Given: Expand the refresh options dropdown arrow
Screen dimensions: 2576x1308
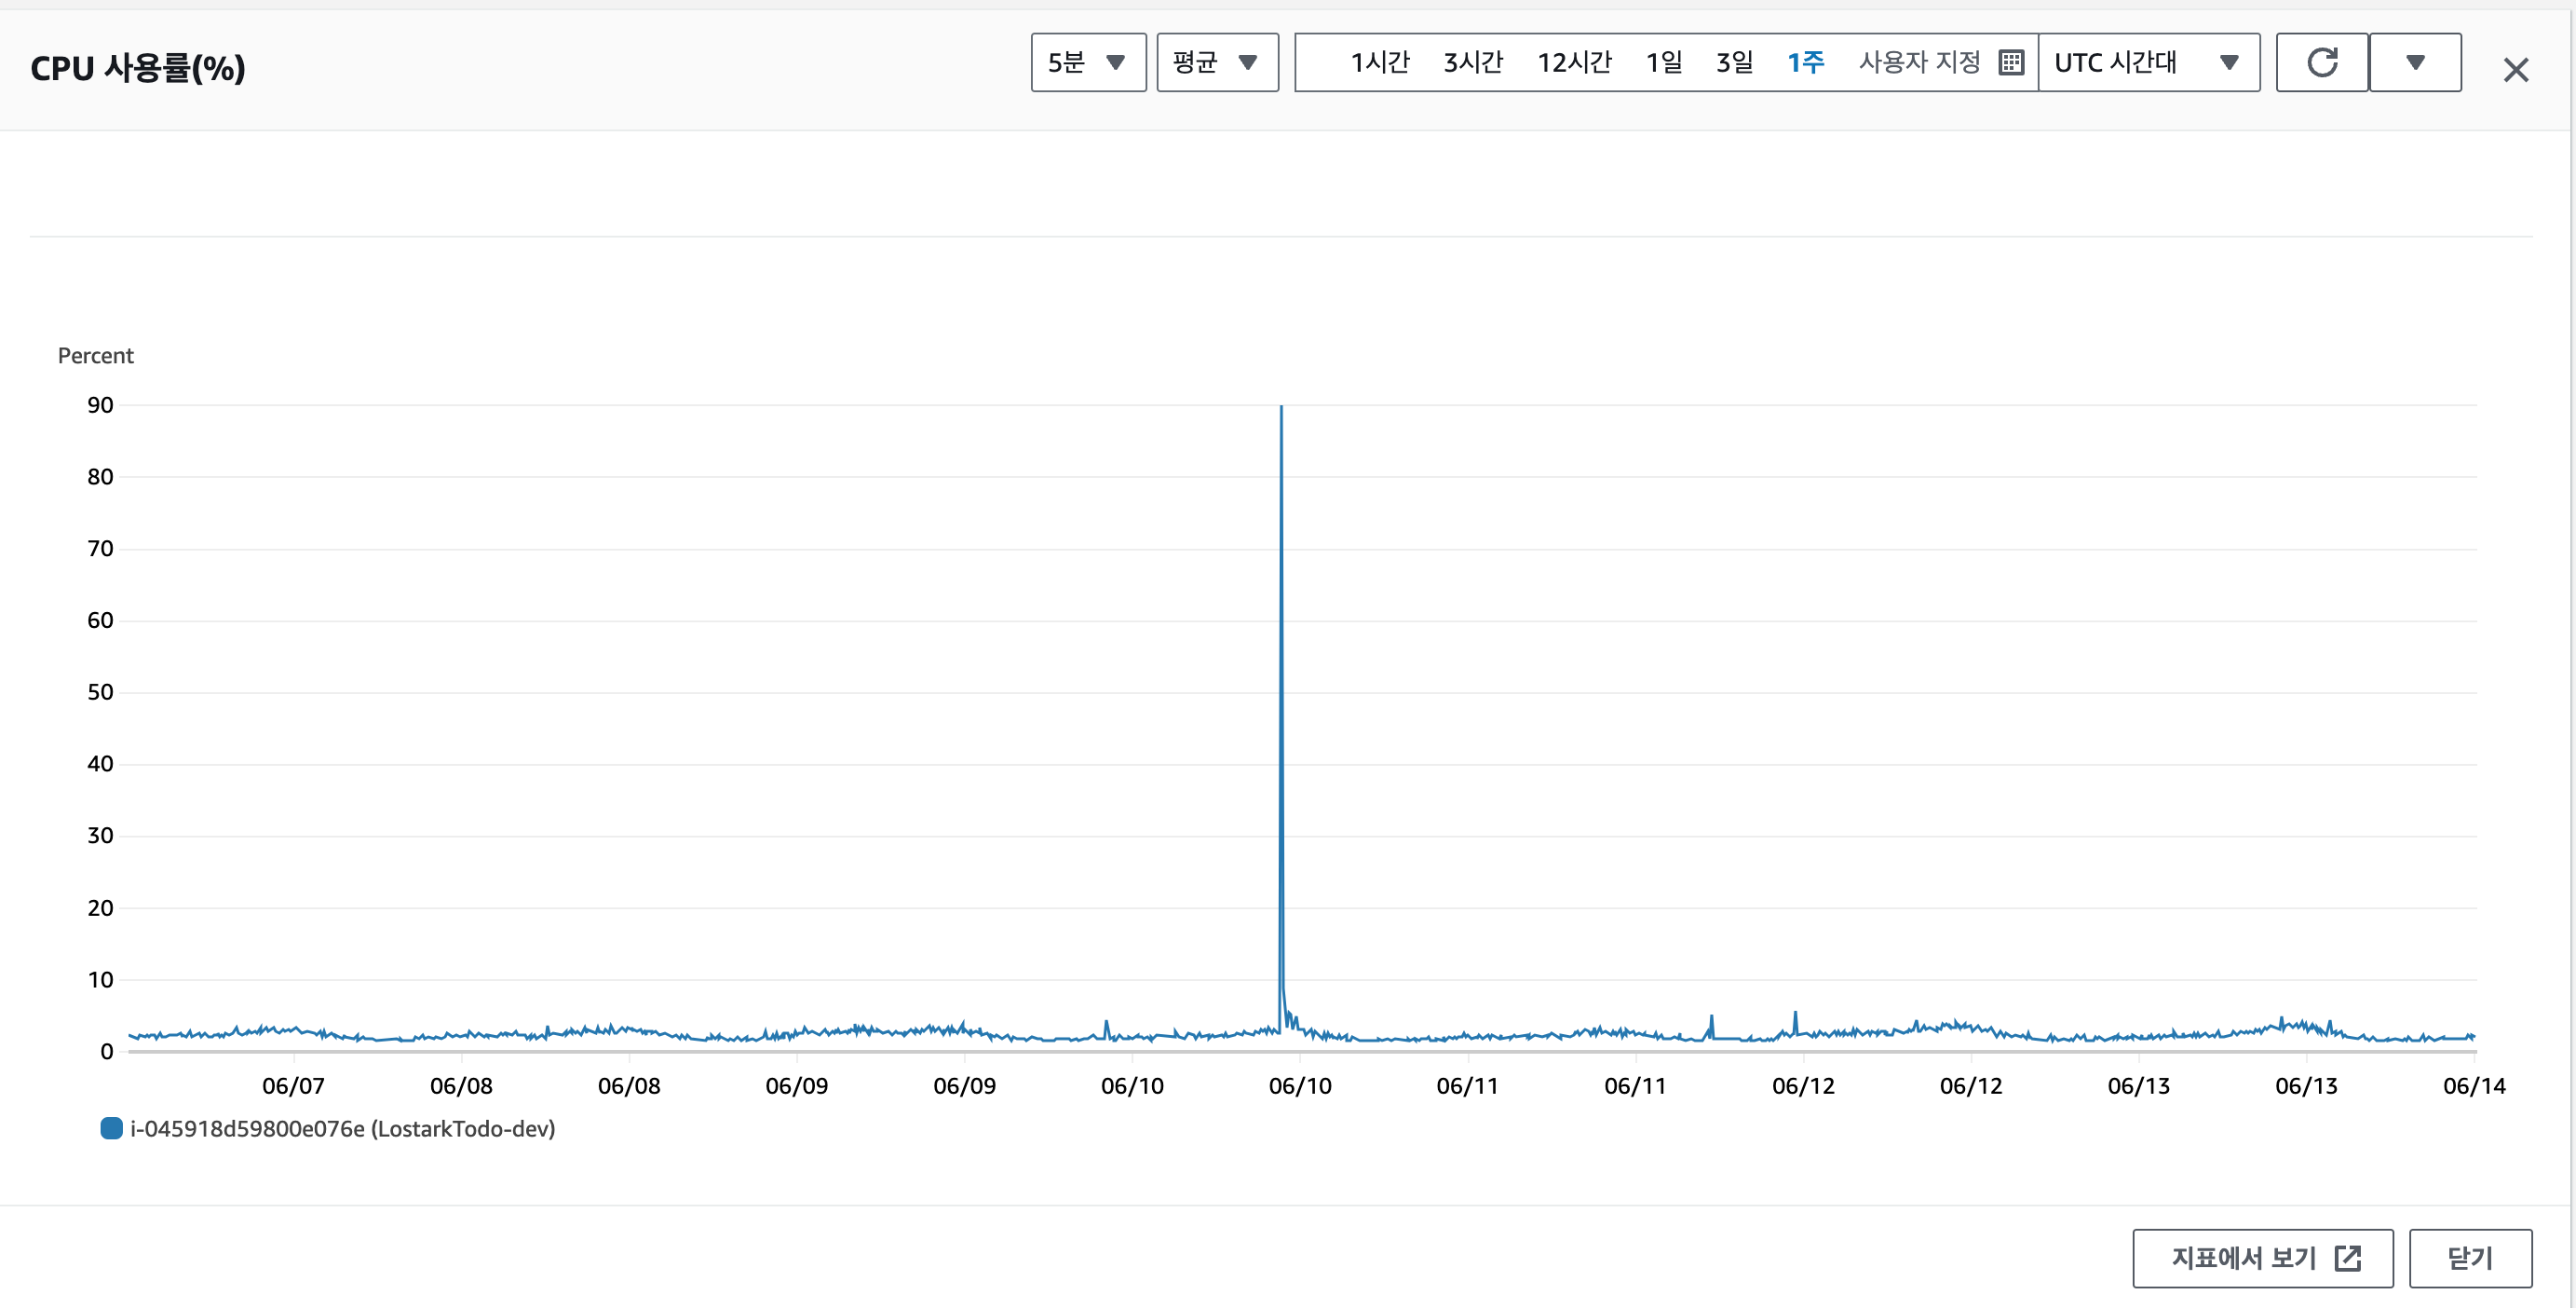Looking at the screenshot, I should click(x=2415, y=62).
